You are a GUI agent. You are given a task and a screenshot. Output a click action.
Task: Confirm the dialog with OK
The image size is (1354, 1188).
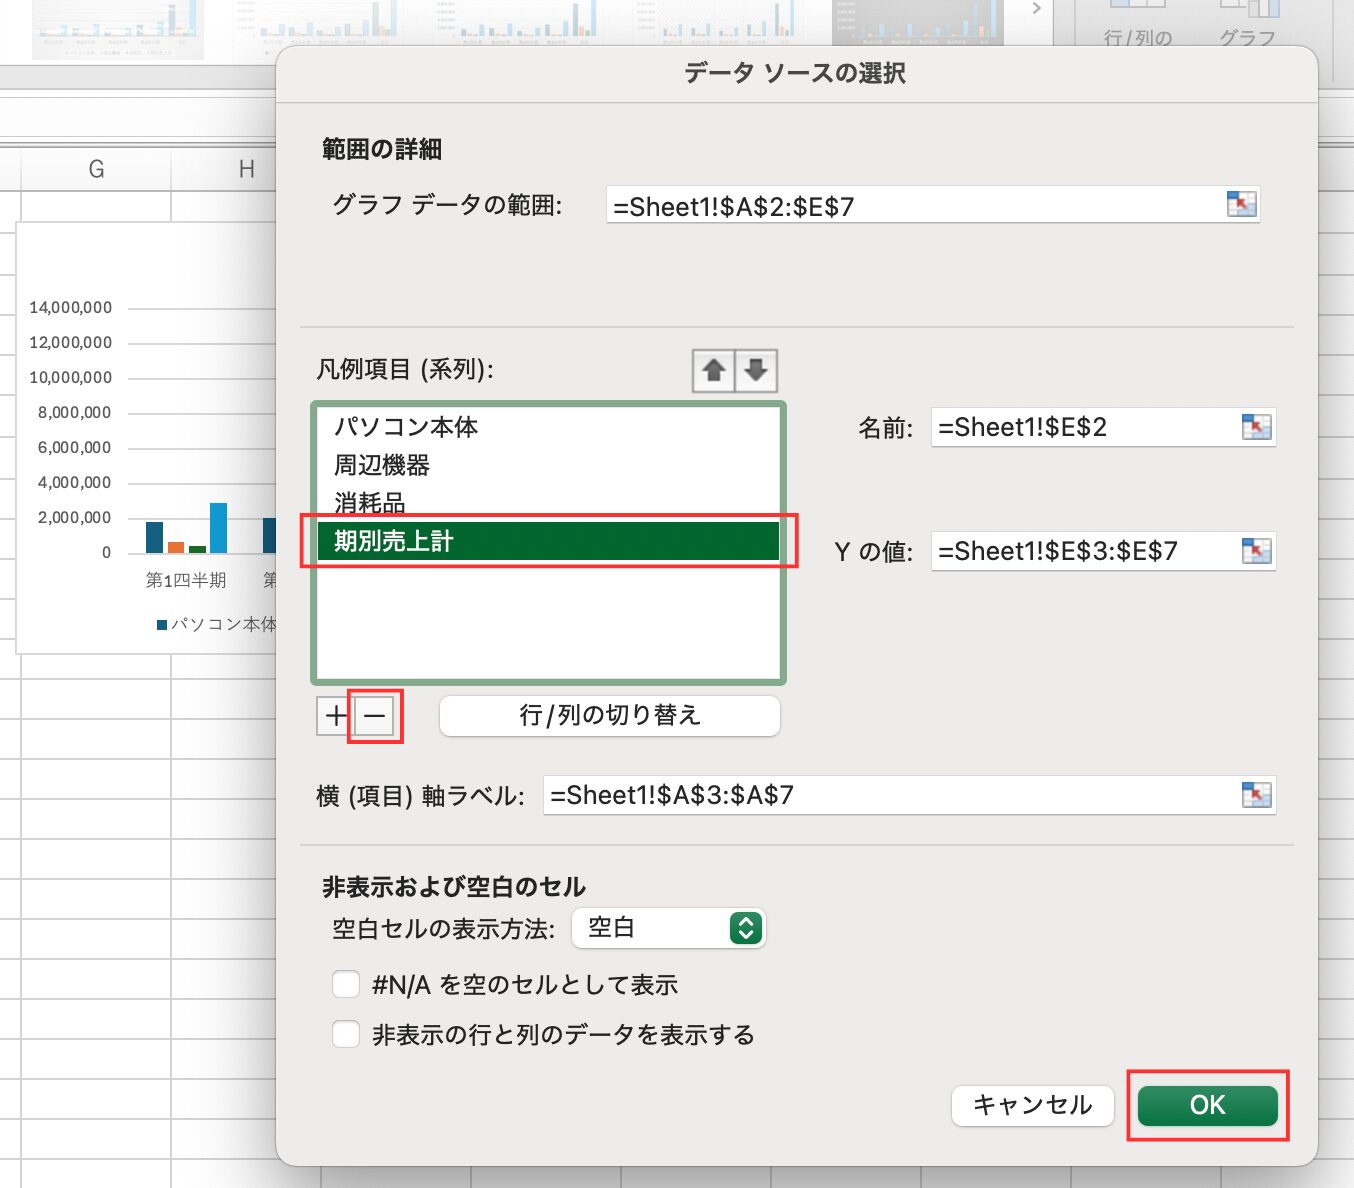click(1207, 1105)
